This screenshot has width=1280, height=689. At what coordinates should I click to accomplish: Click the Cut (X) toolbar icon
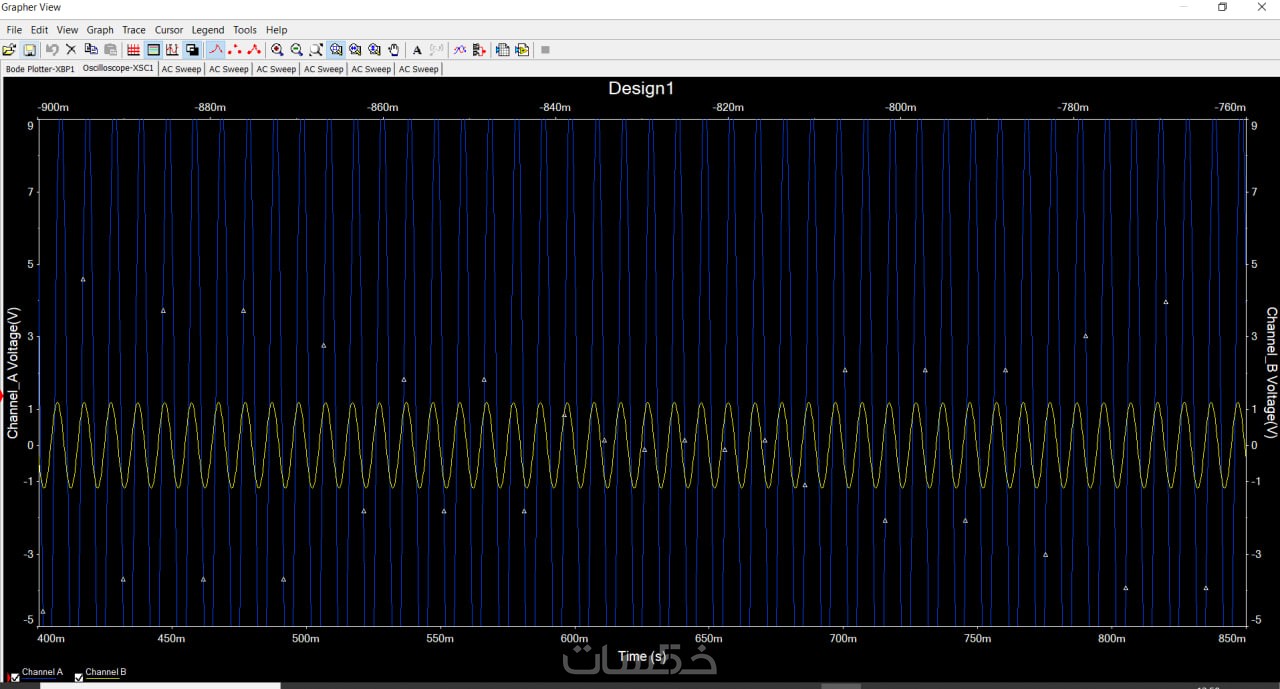[x=71, y=49]
